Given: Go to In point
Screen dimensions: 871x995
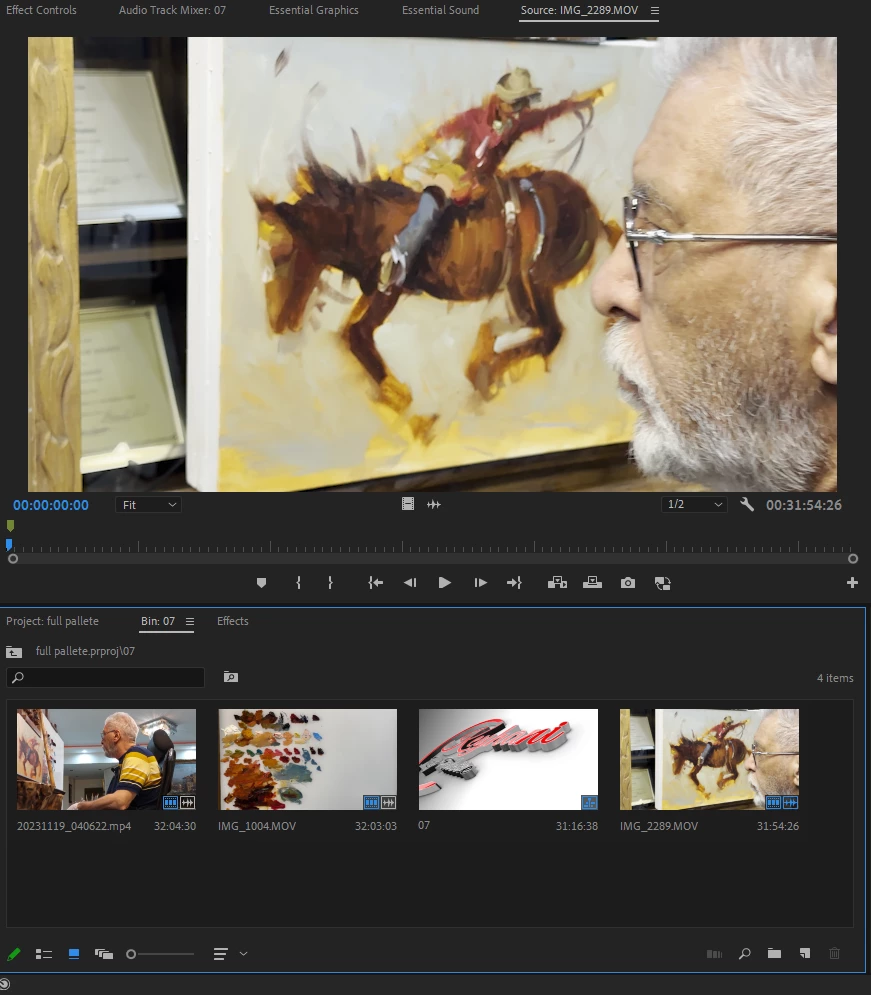Looking at the screenshot, I should click(x=376, y=583).
